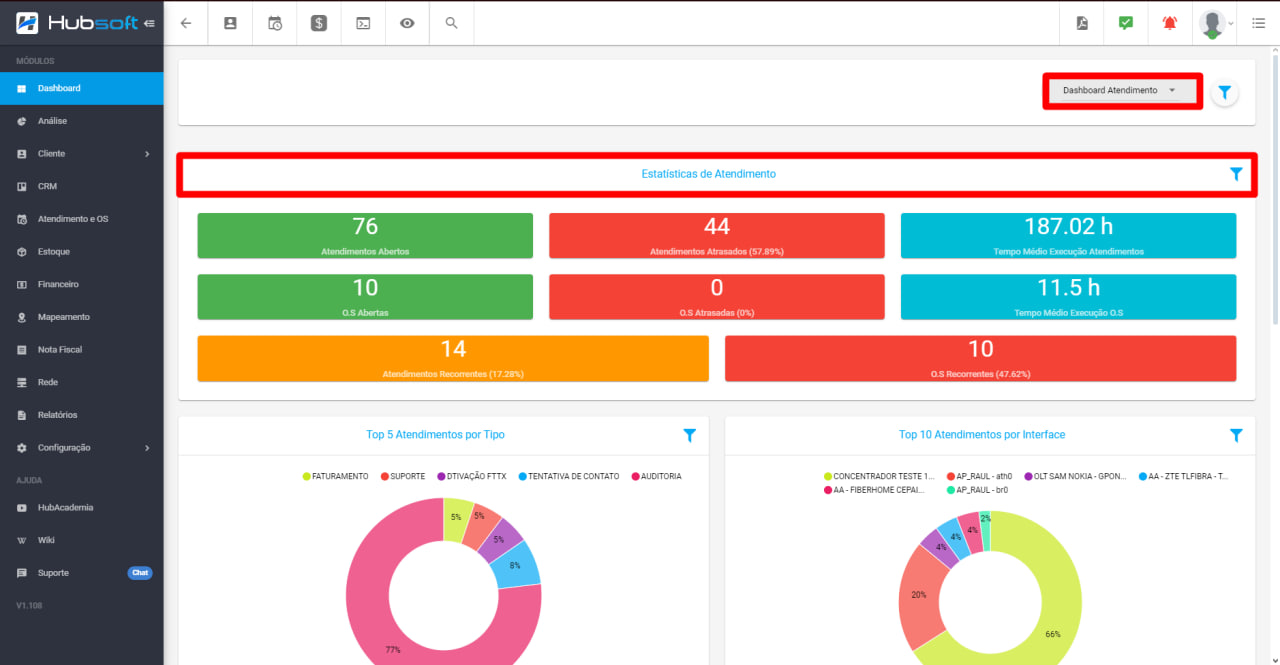Toggle AUDITORIA legend entry
This screenshot has width=1280, height=665.
(x=656, y=476)
